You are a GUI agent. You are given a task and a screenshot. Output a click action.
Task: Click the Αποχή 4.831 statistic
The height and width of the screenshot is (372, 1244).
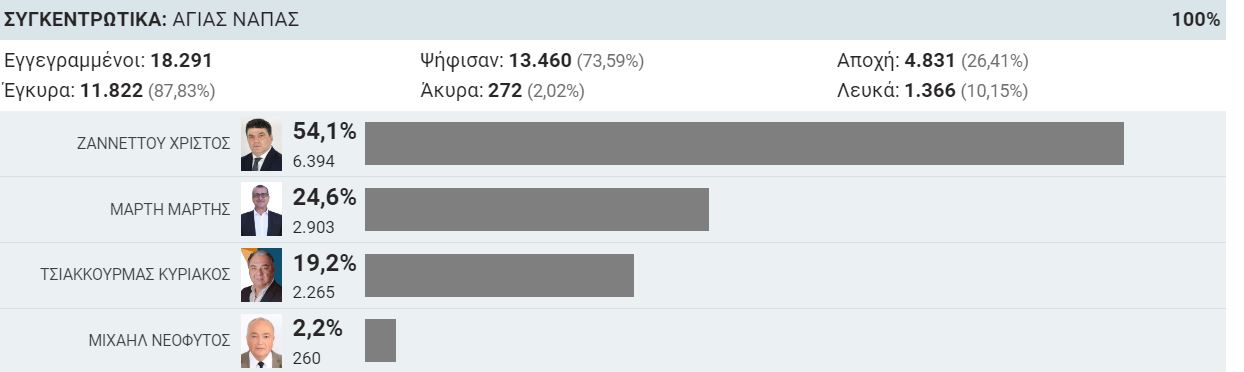pyautogui.click(x=933, y=61)
